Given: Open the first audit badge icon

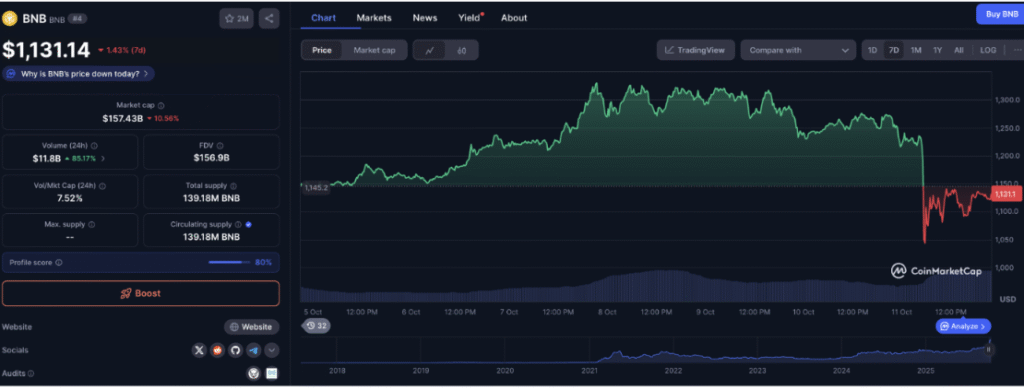Looking at the screenshot, I should pos(254,373).
